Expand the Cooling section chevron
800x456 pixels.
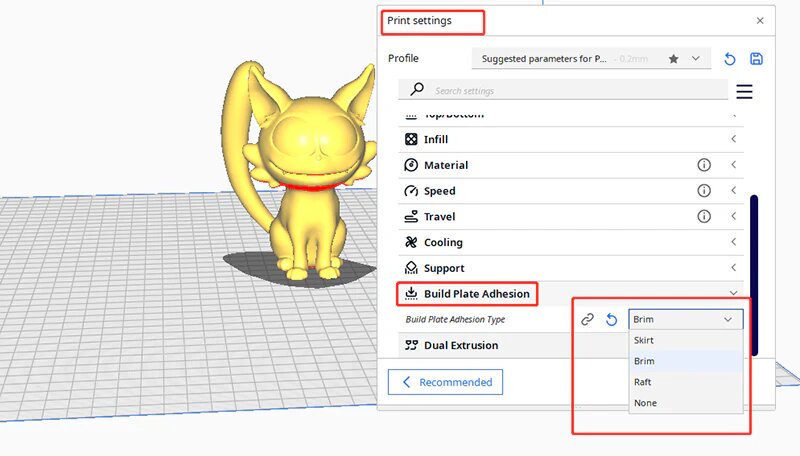click(733, 242)
